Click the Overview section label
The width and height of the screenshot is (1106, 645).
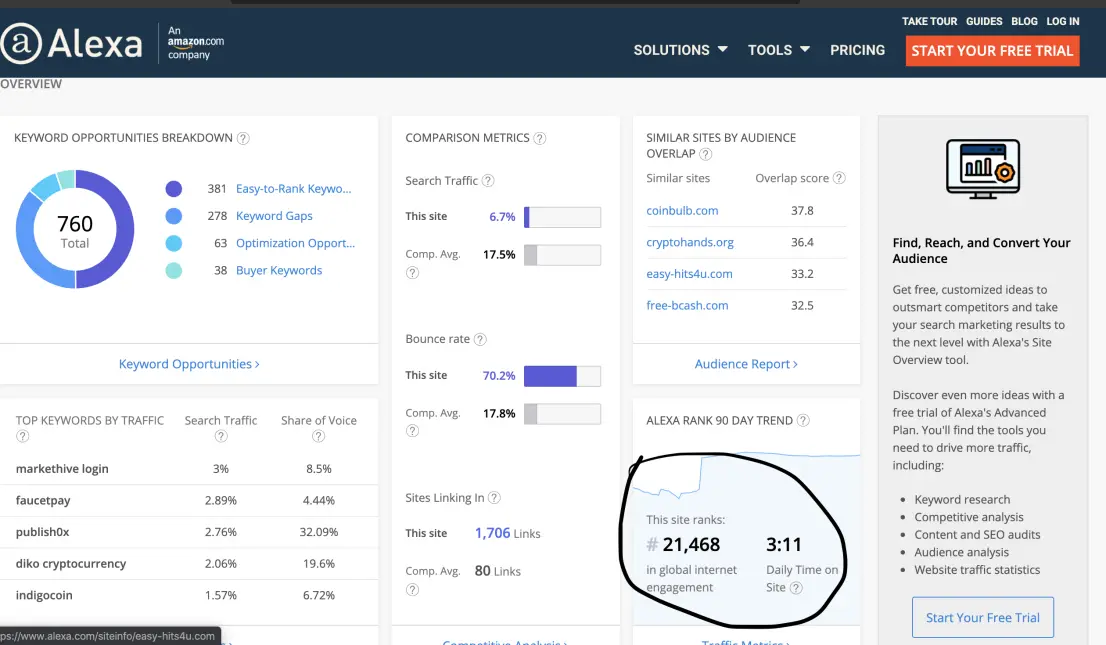[31, 84]
